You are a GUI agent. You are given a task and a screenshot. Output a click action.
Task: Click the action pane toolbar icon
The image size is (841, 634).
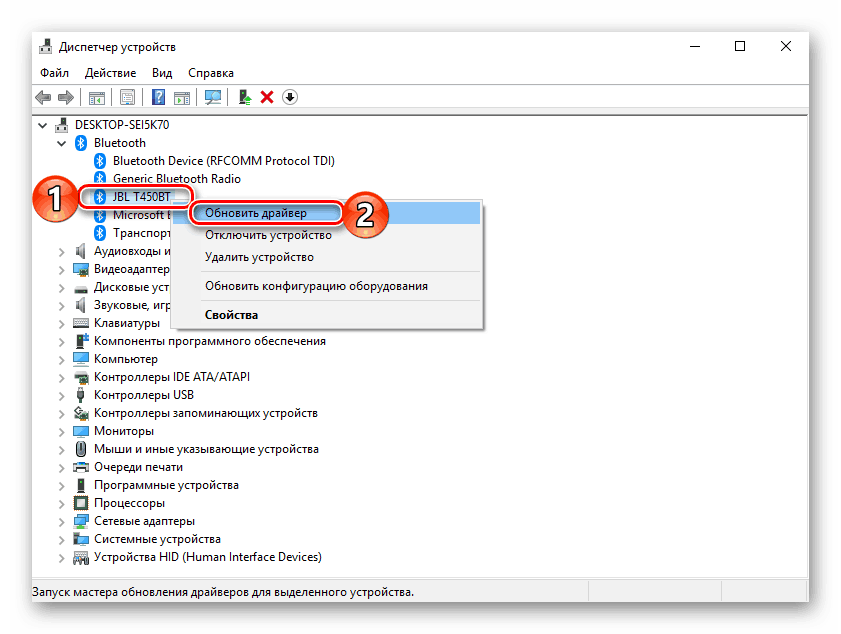182,98
